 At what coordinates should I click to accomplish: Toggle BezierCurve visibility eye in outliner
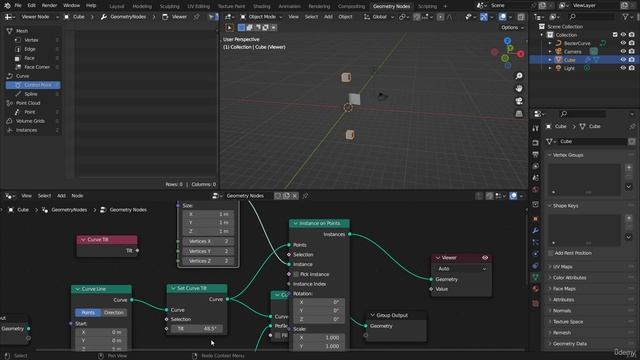pos(623,43)
